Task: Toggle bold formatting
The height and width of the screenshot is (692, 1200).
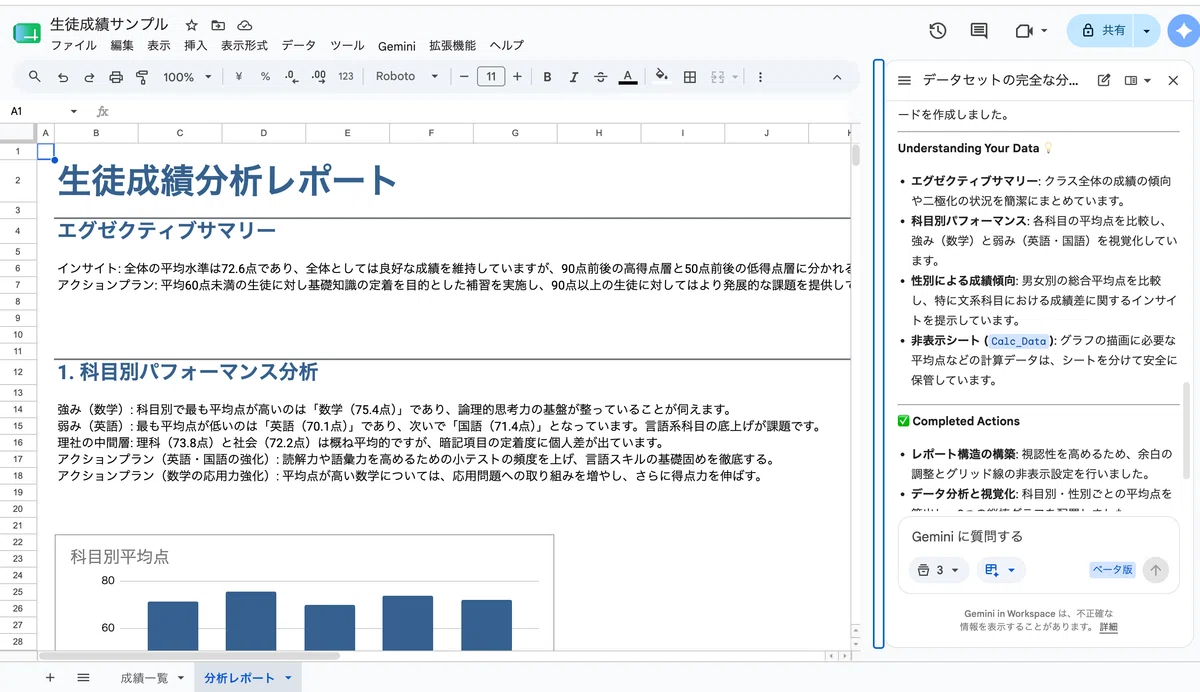Action: pos(547,77)
